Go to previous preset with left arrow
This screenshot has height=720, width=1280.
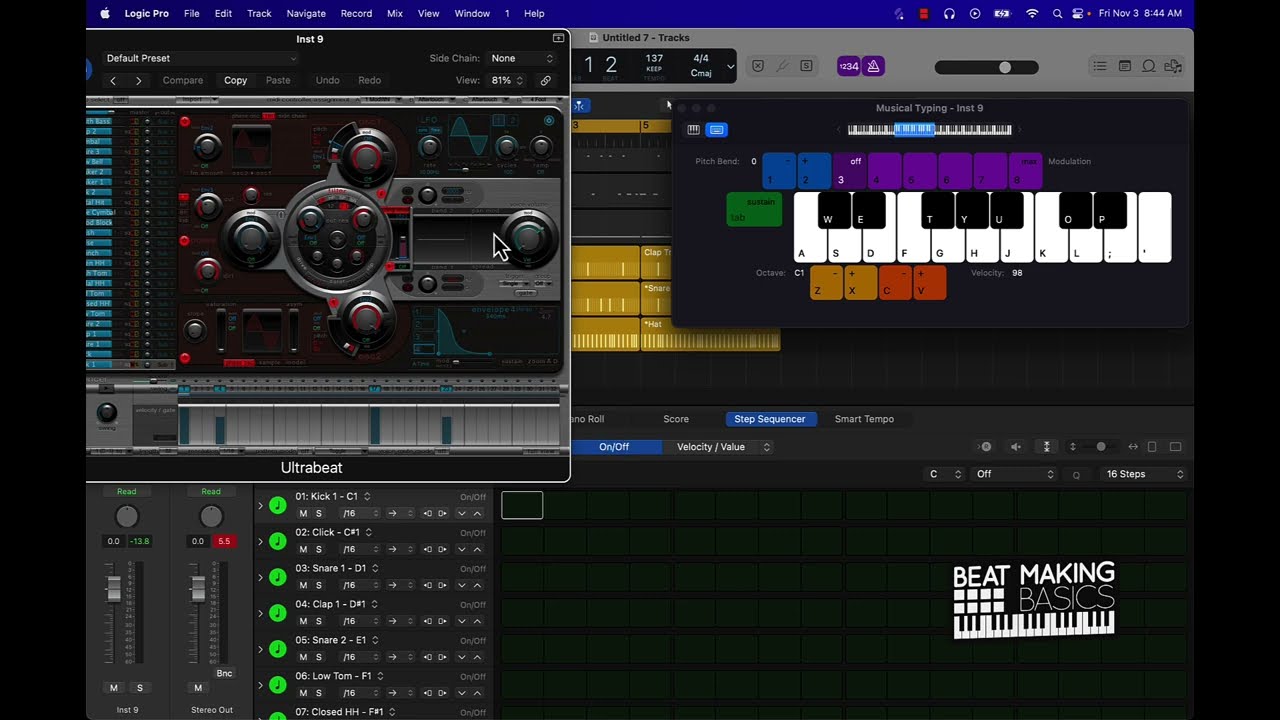pyautogui.click(x=113, y=80)
